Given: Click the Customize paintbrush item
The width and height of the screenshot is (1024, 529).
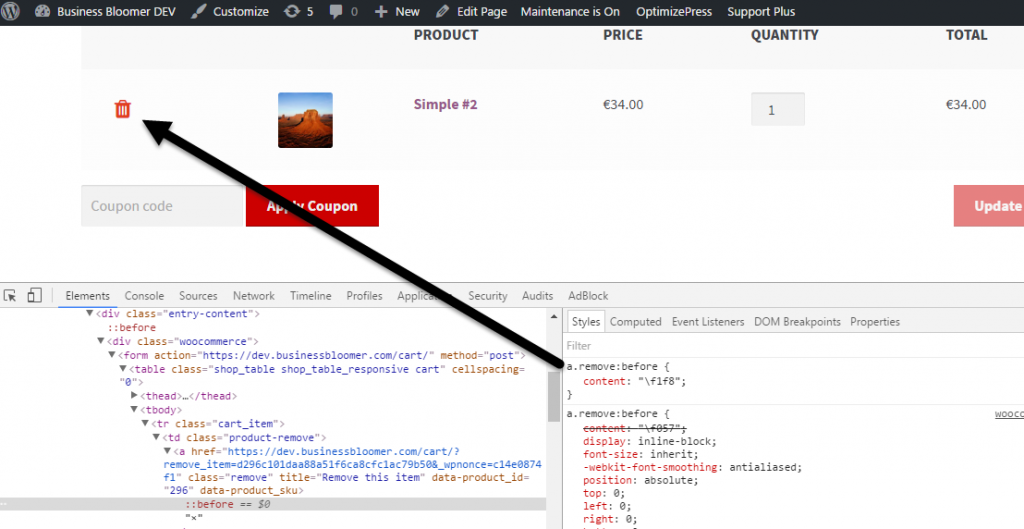Looking at the screenshot, I should click(231, 12).
